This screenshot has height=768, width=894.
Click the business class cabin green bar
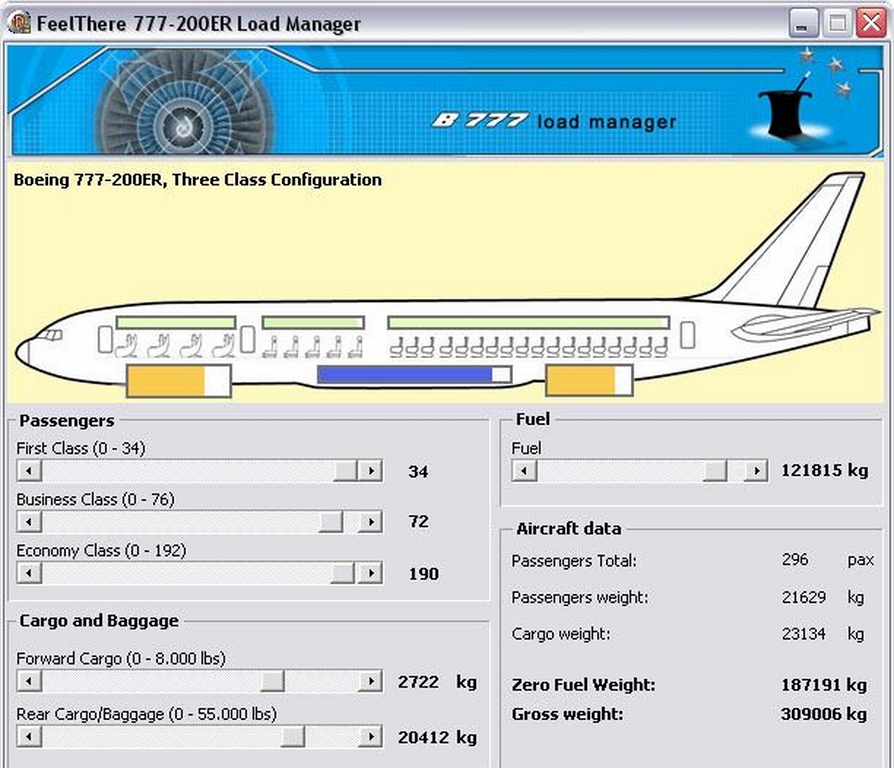click(x=313, y=323)
